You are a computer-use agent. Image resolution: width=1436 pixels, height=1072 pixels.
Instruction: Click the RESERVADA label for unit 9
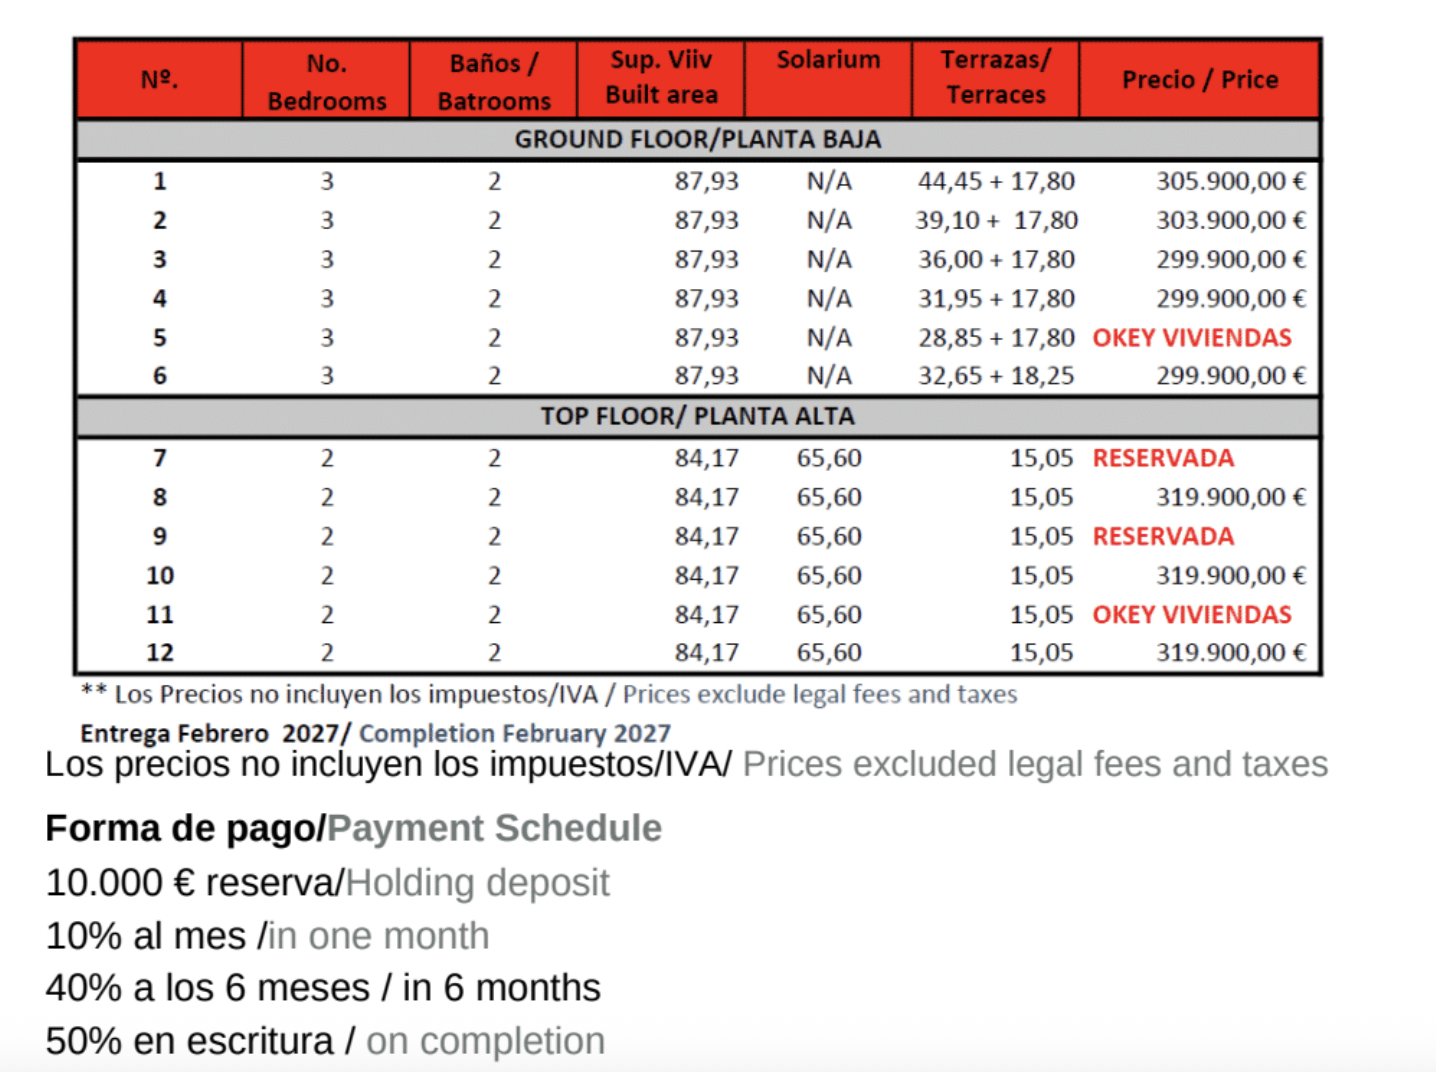[x=1162, y=537]
